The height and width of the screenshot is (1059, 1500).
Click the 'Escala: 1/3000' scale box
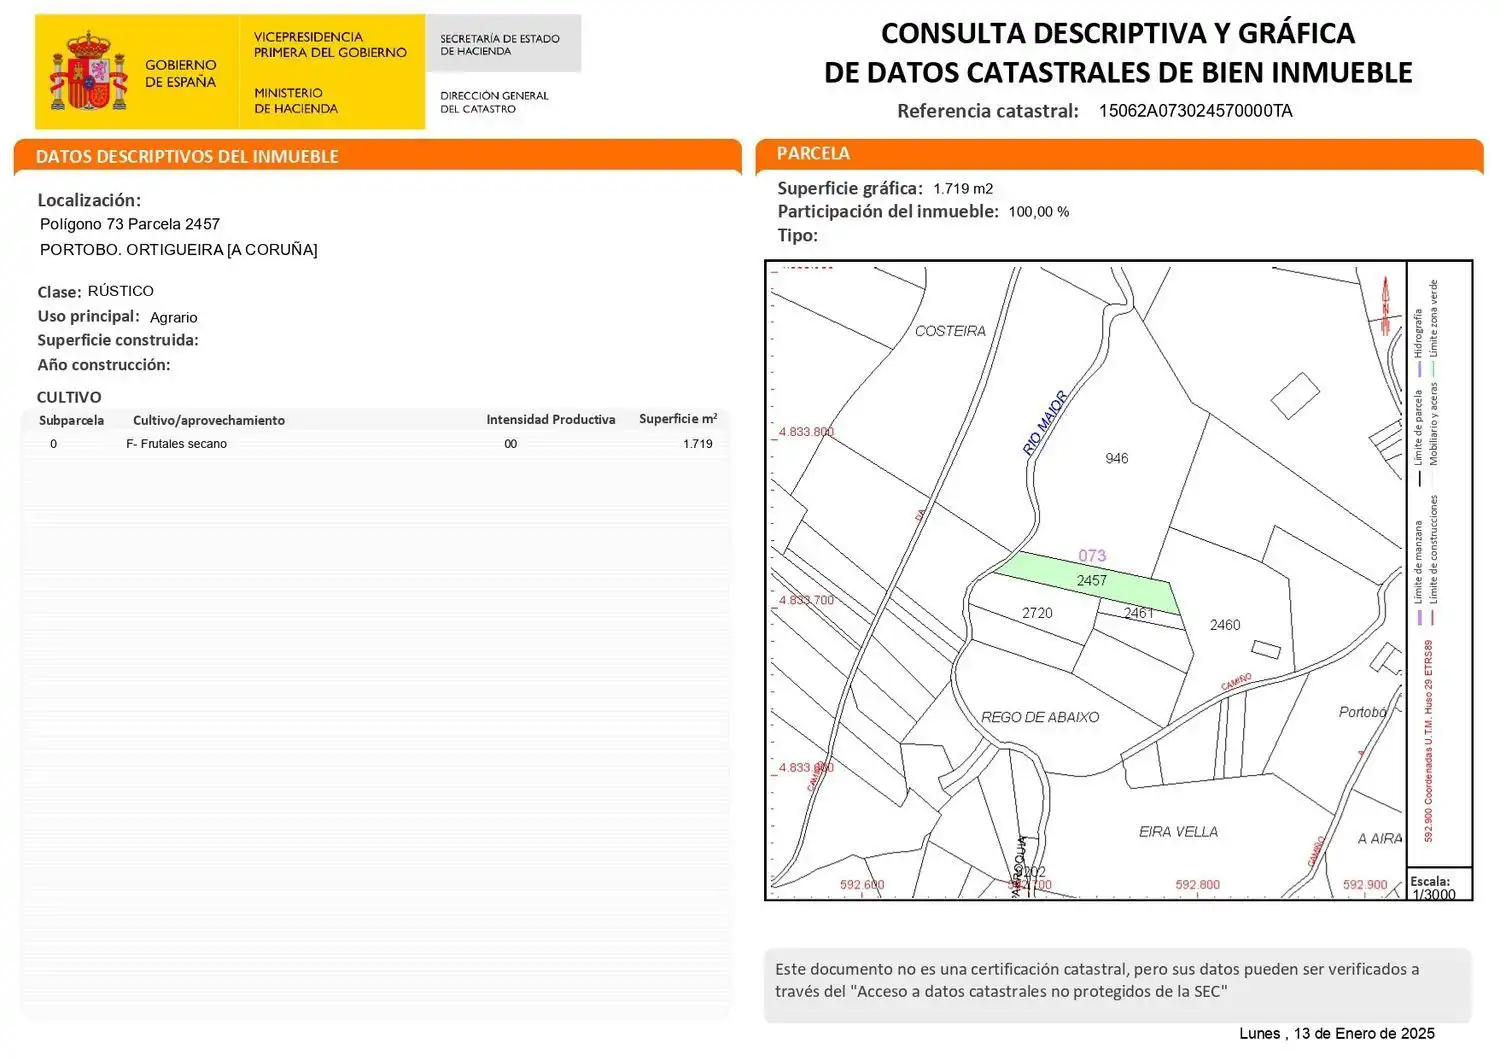pos(1438,885)
